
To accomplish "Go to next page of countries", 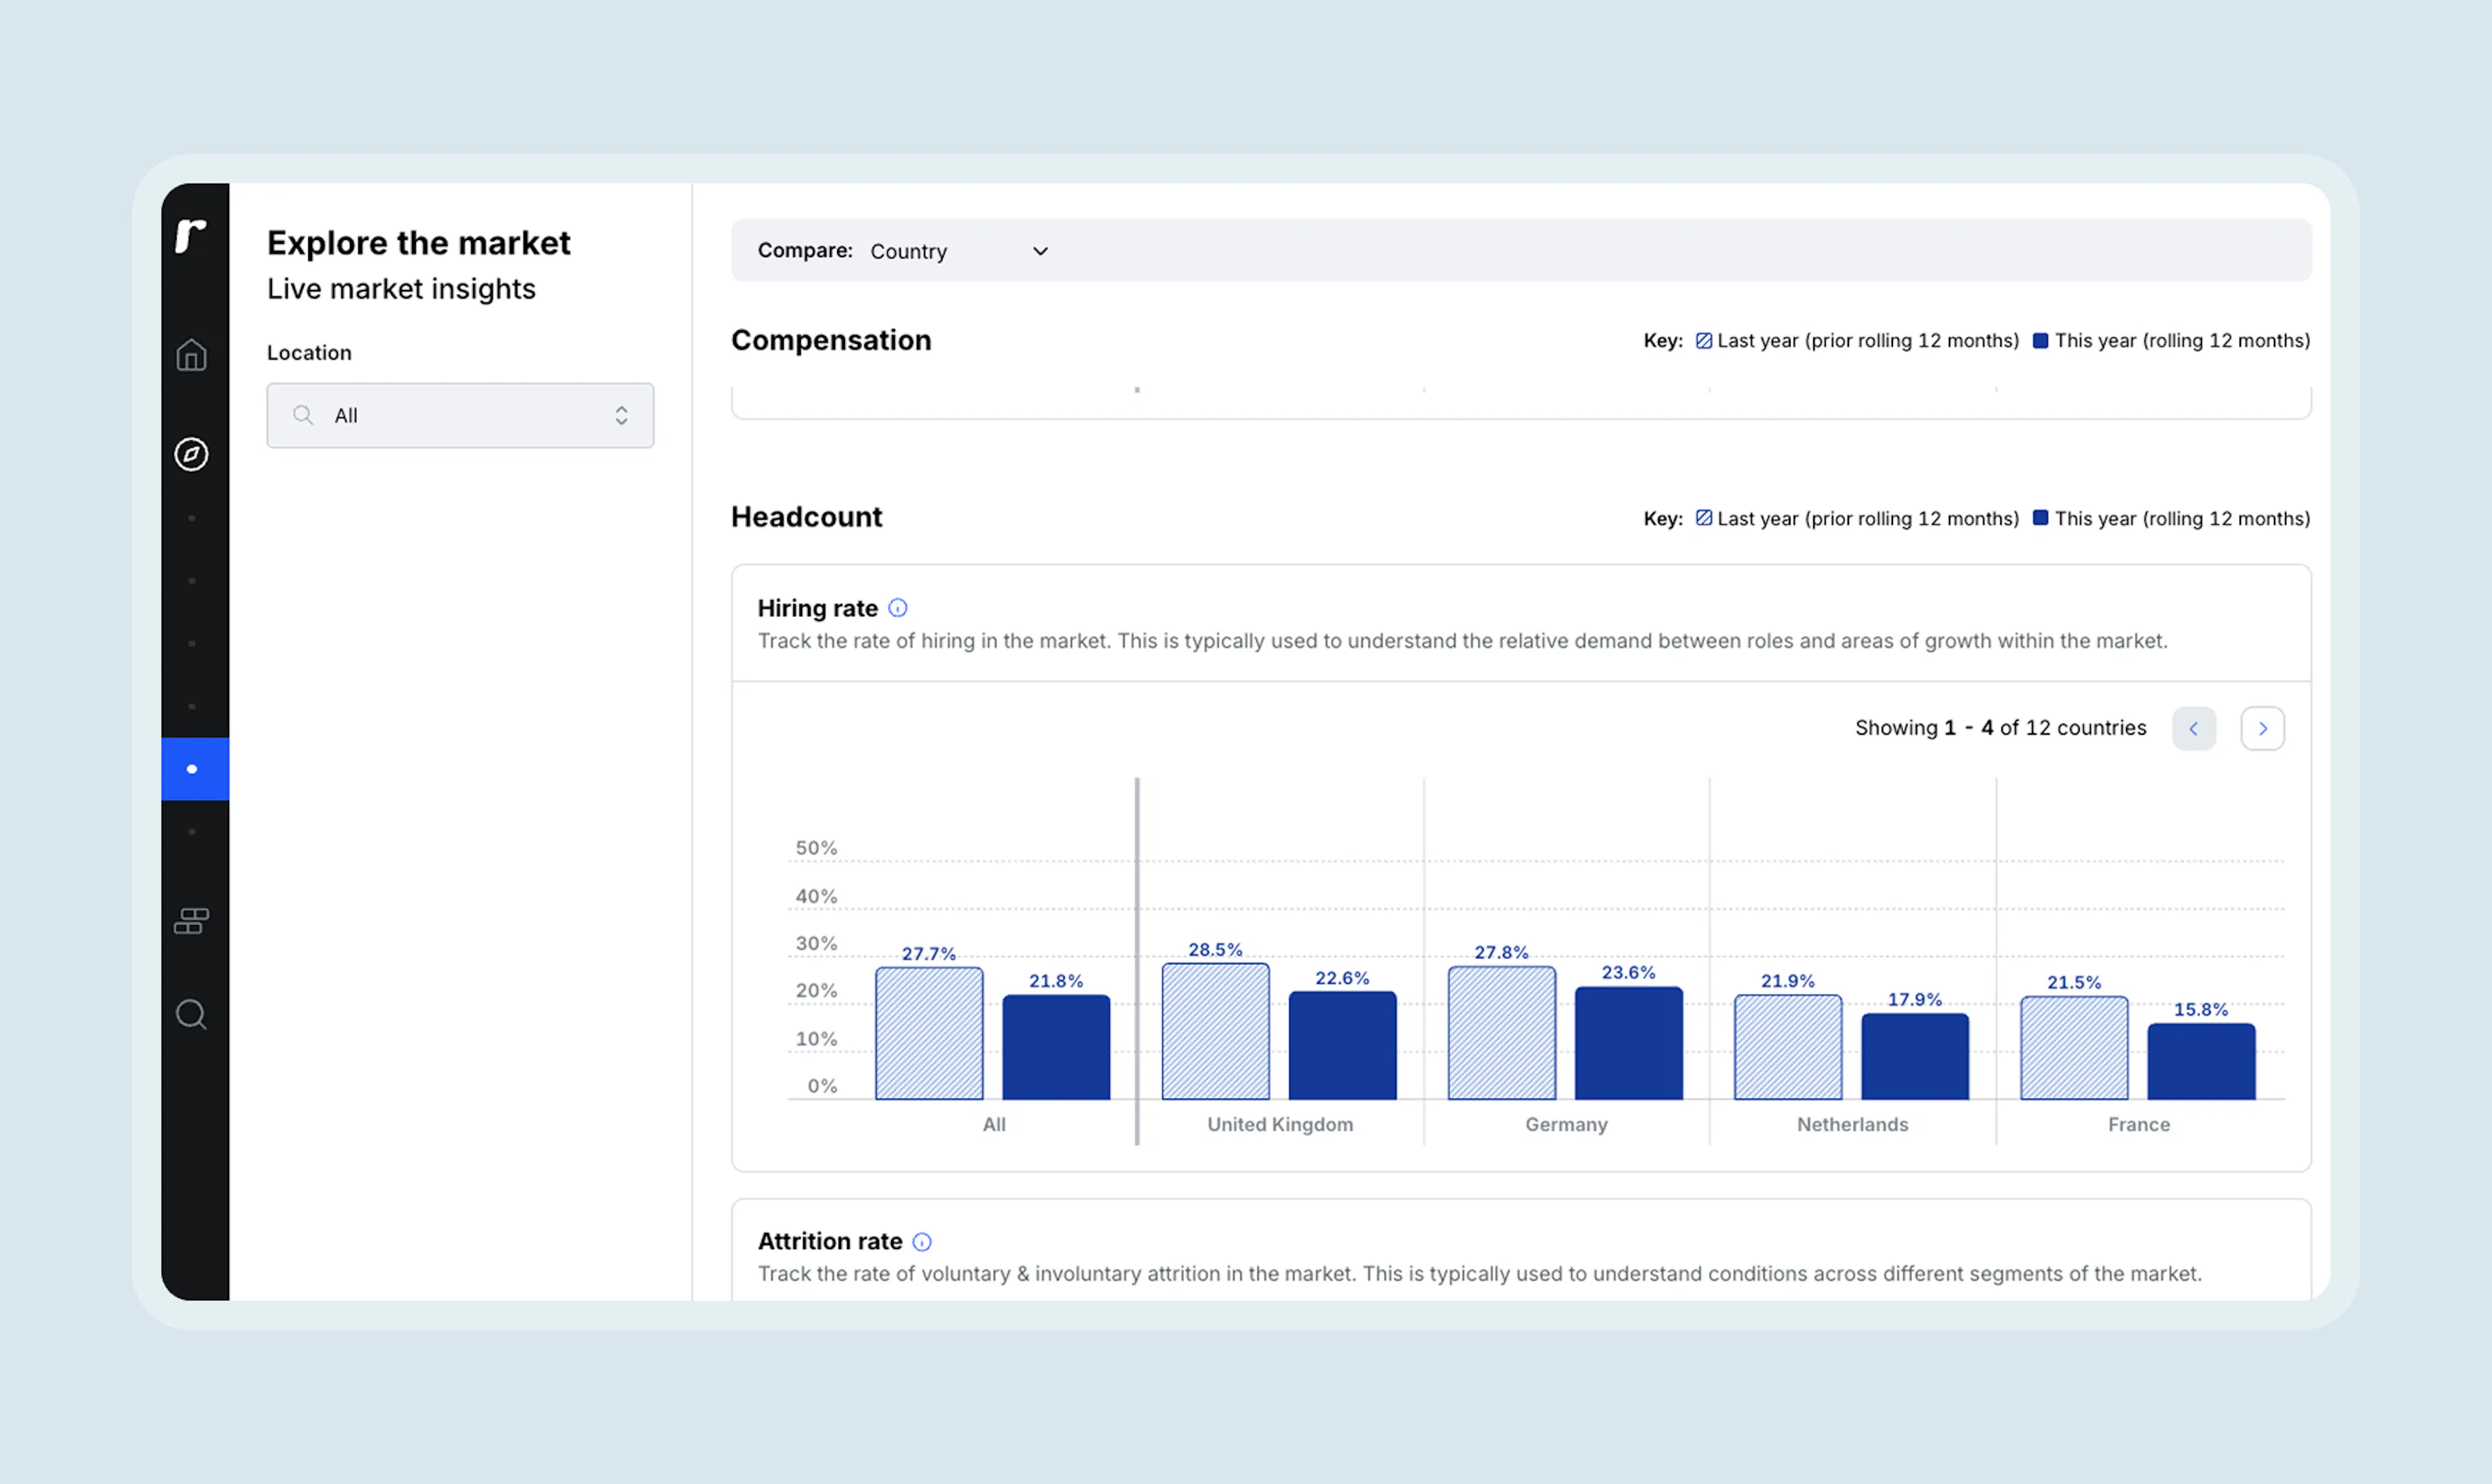I will tap(2262, 729).
